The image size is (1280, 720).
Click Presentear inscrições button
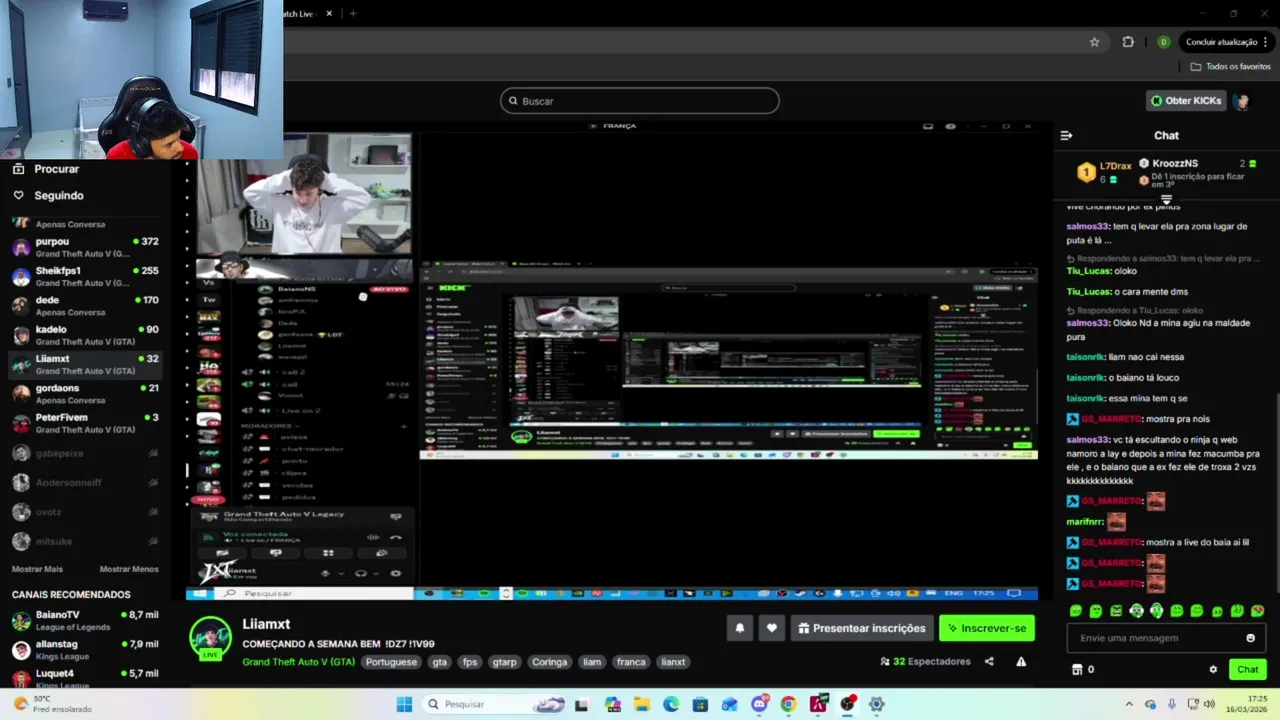tap(862, 628)
